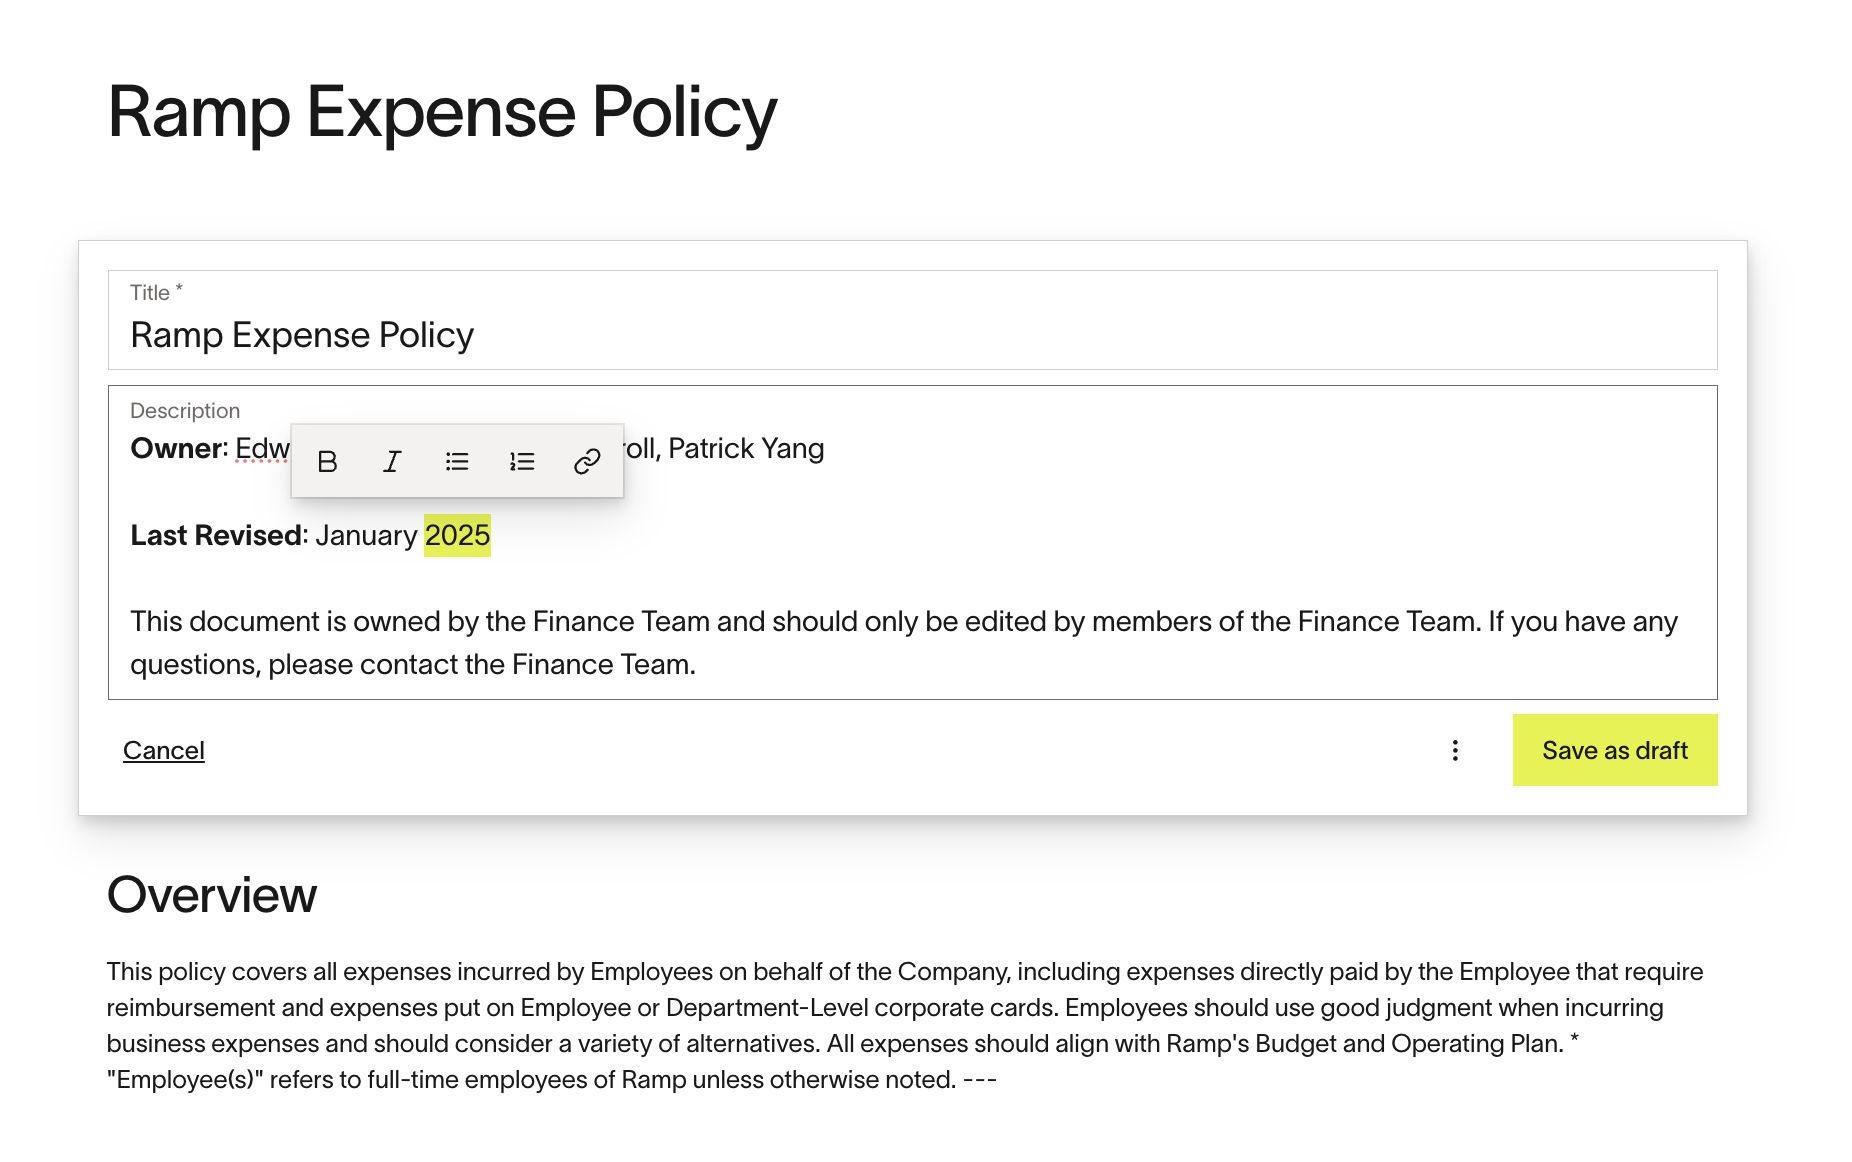Insert a bulleted list
The width and height of the screenshot is (1852, 1162).
457,461
